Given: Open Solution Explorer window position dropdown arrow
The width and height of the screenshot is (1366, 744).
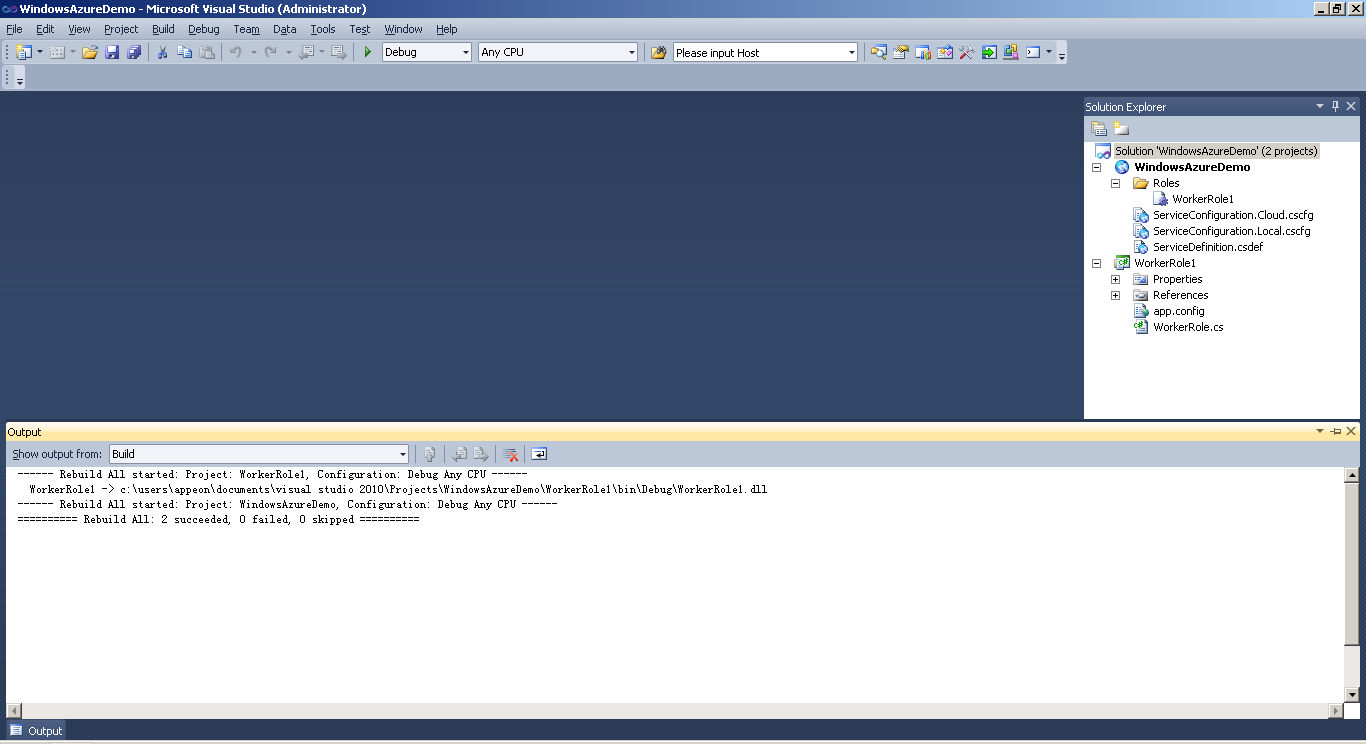Looking at the screenshot, I should click(x=1319, y=106).
